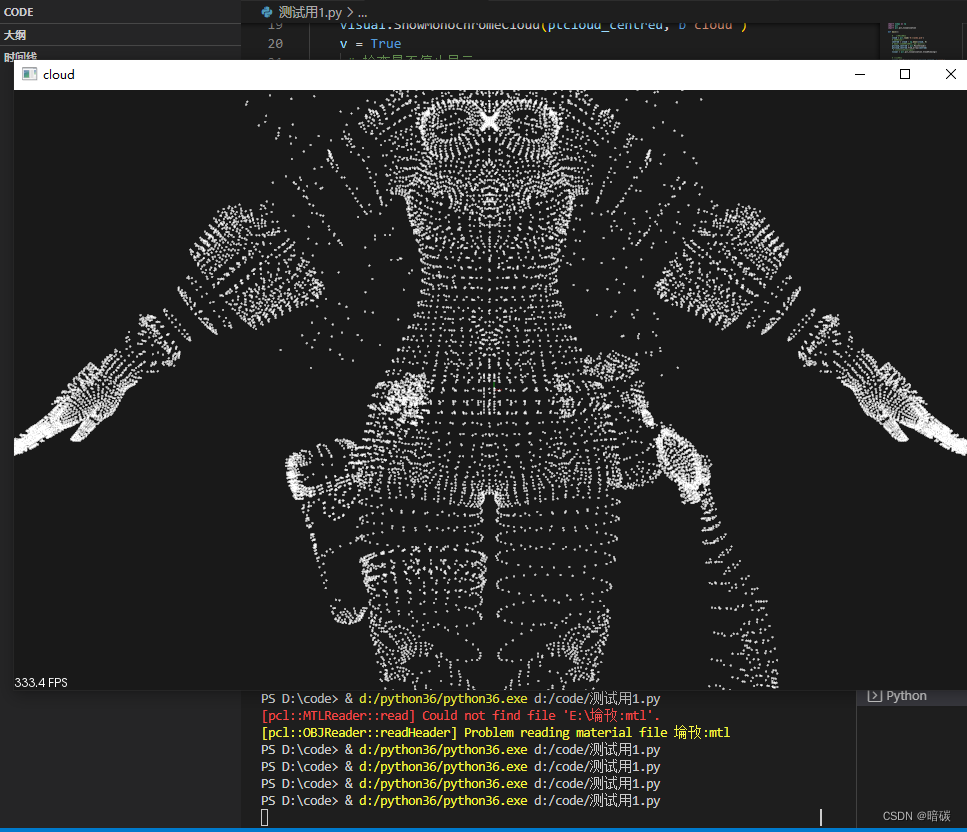Screen dimensions: 967x832
Task: Expand the CODE explorer section
Action: point(19,12)
